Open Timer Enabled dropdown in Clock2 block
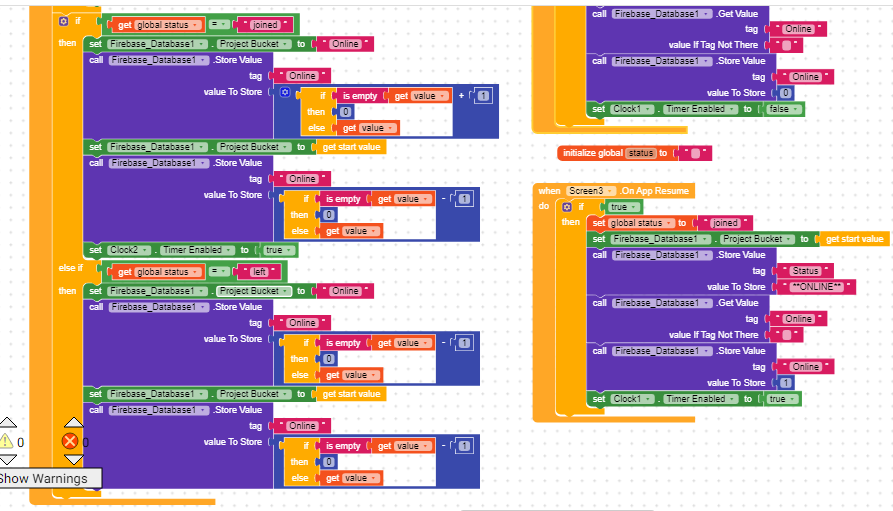Image resolution: width=893 pixels, height=511 pixels. coord(197,250)
